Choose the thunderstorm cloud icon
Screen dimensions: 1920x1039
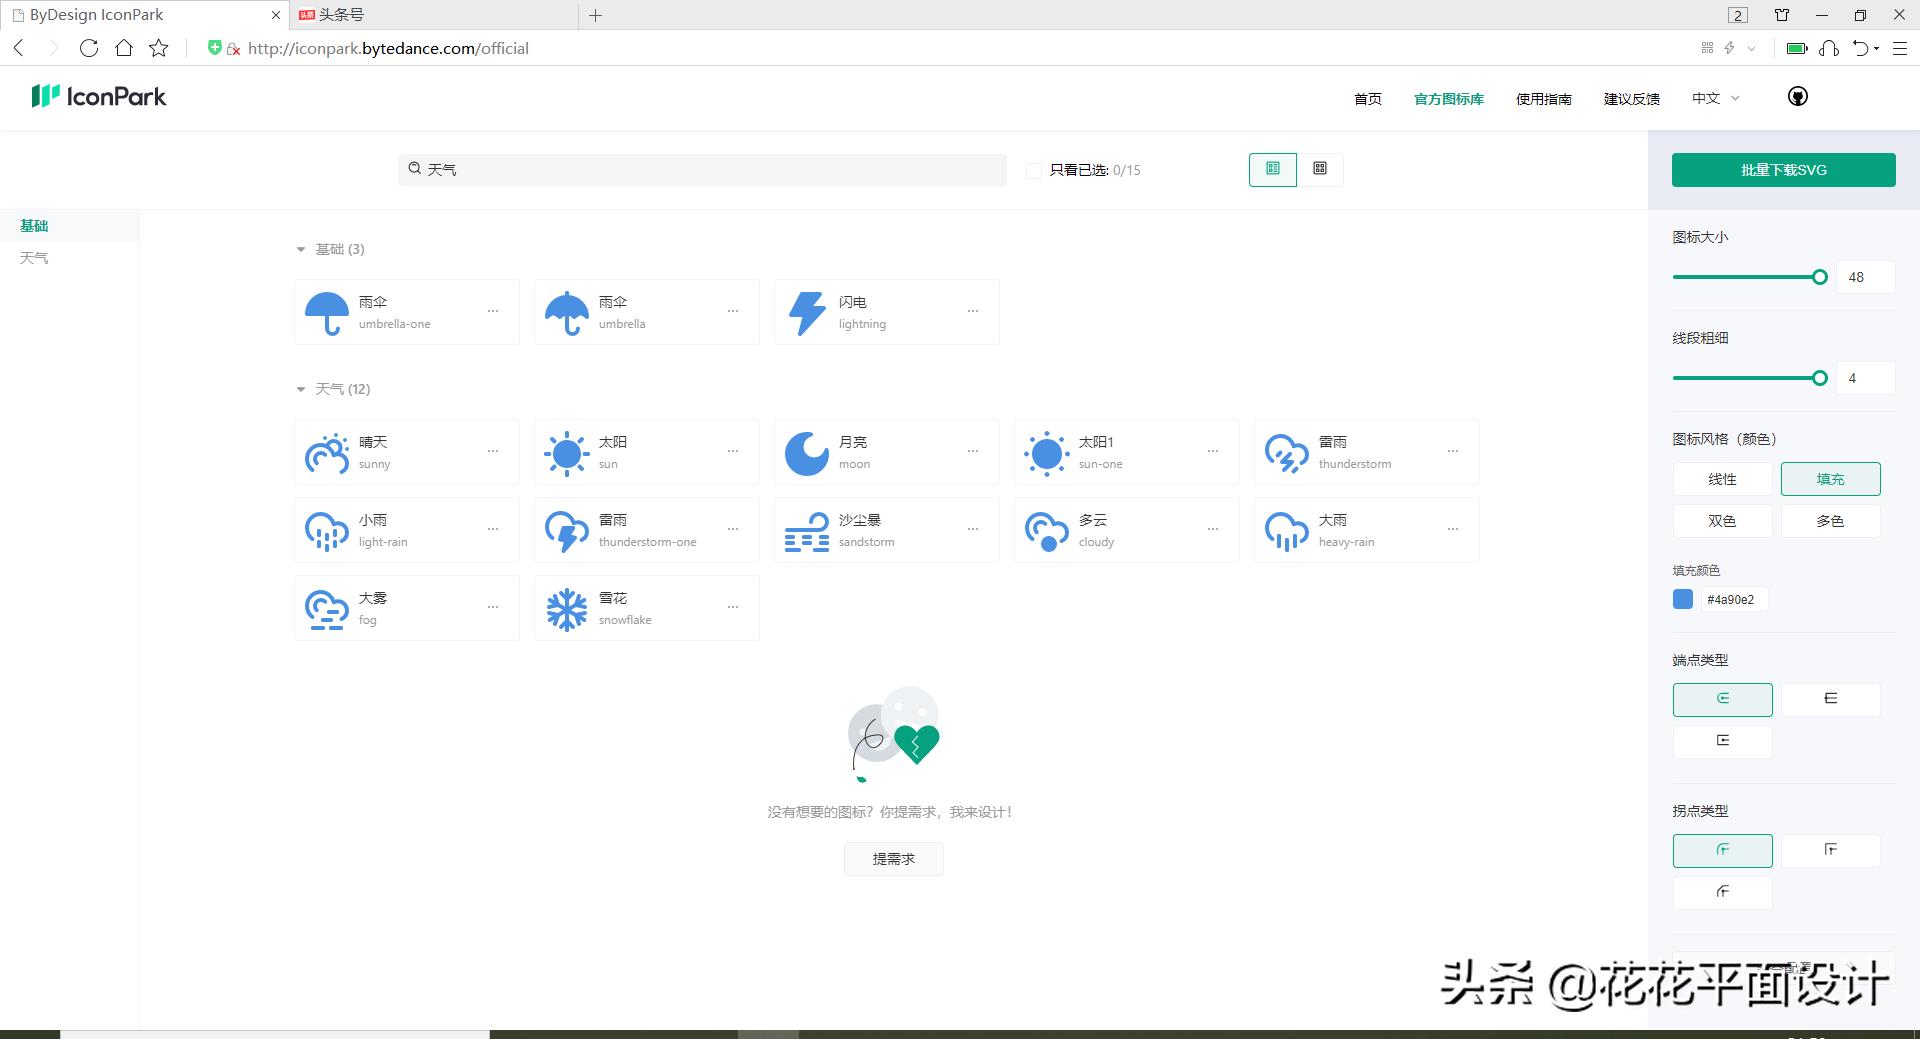[1286, 453]
